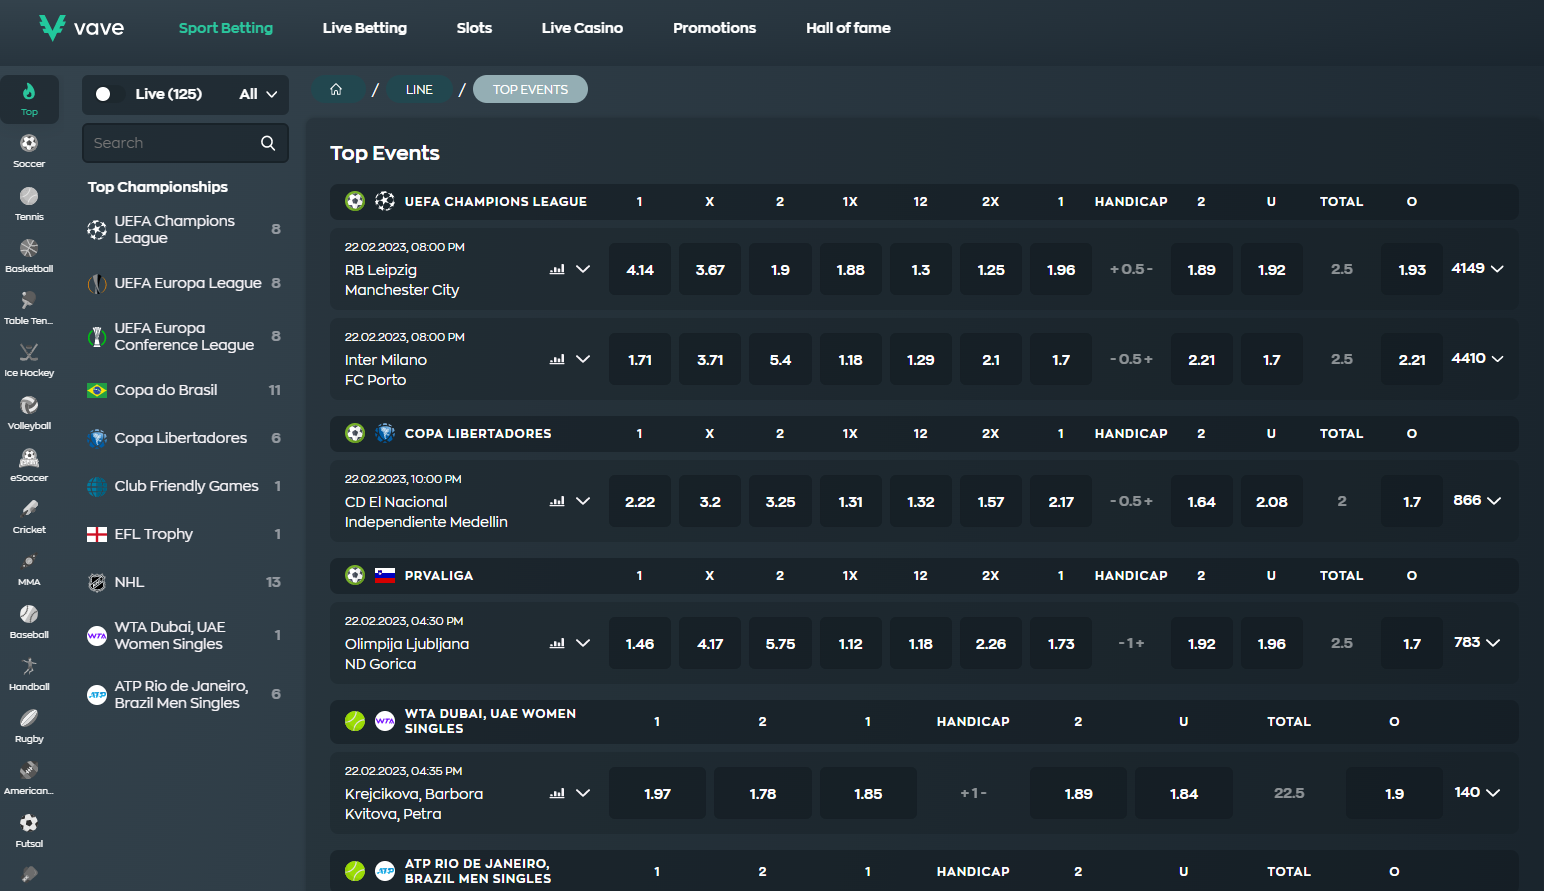Show all 140 markets for Krejcikova match
1544x891 pixels.
pyautogui.click(x=1478, y=793)
